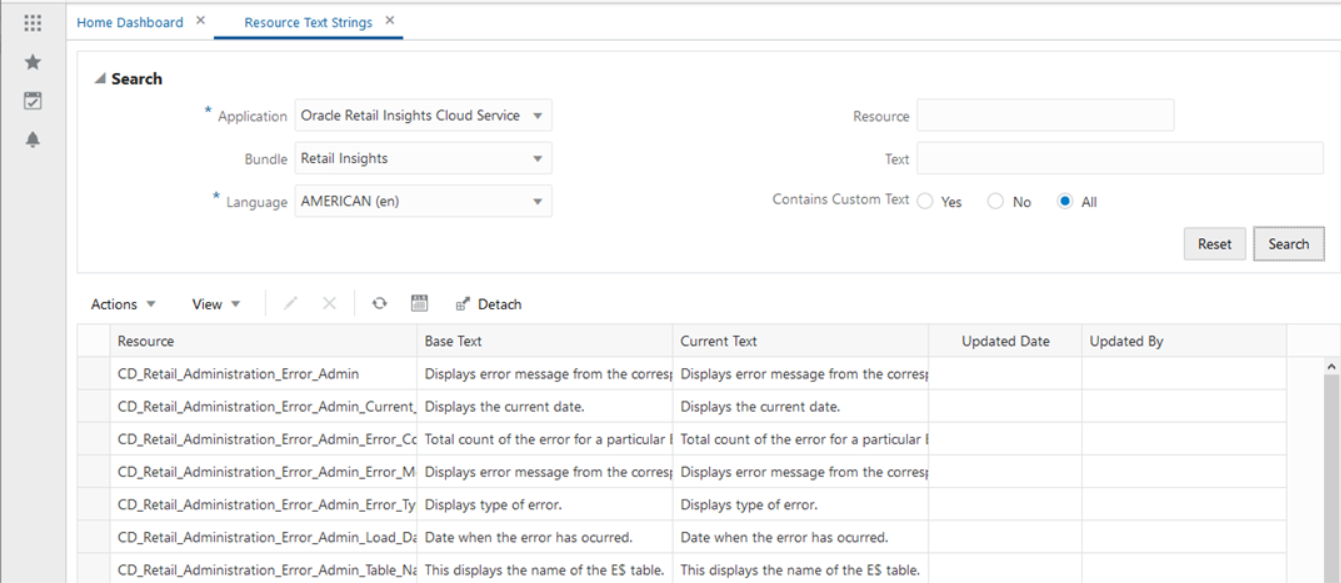
Task: Open Favorites star in sidebar
Action: [x=32, y=62]
